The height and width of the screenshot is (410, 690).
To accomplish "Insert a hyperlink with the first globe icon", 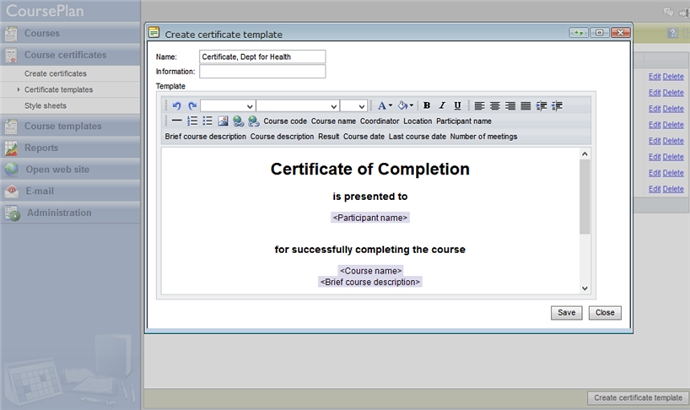I will pyautogui.click(x=238, y=121).
